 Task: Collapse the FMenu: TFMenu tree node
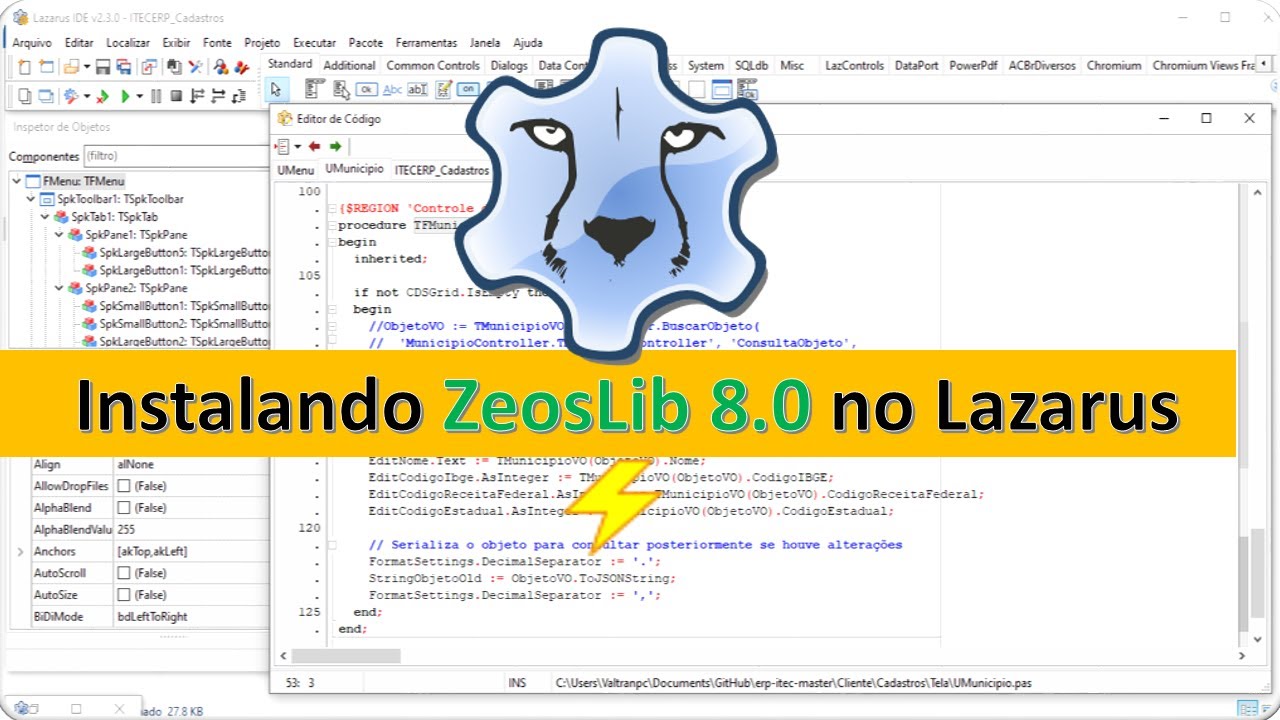click(17, 181)
